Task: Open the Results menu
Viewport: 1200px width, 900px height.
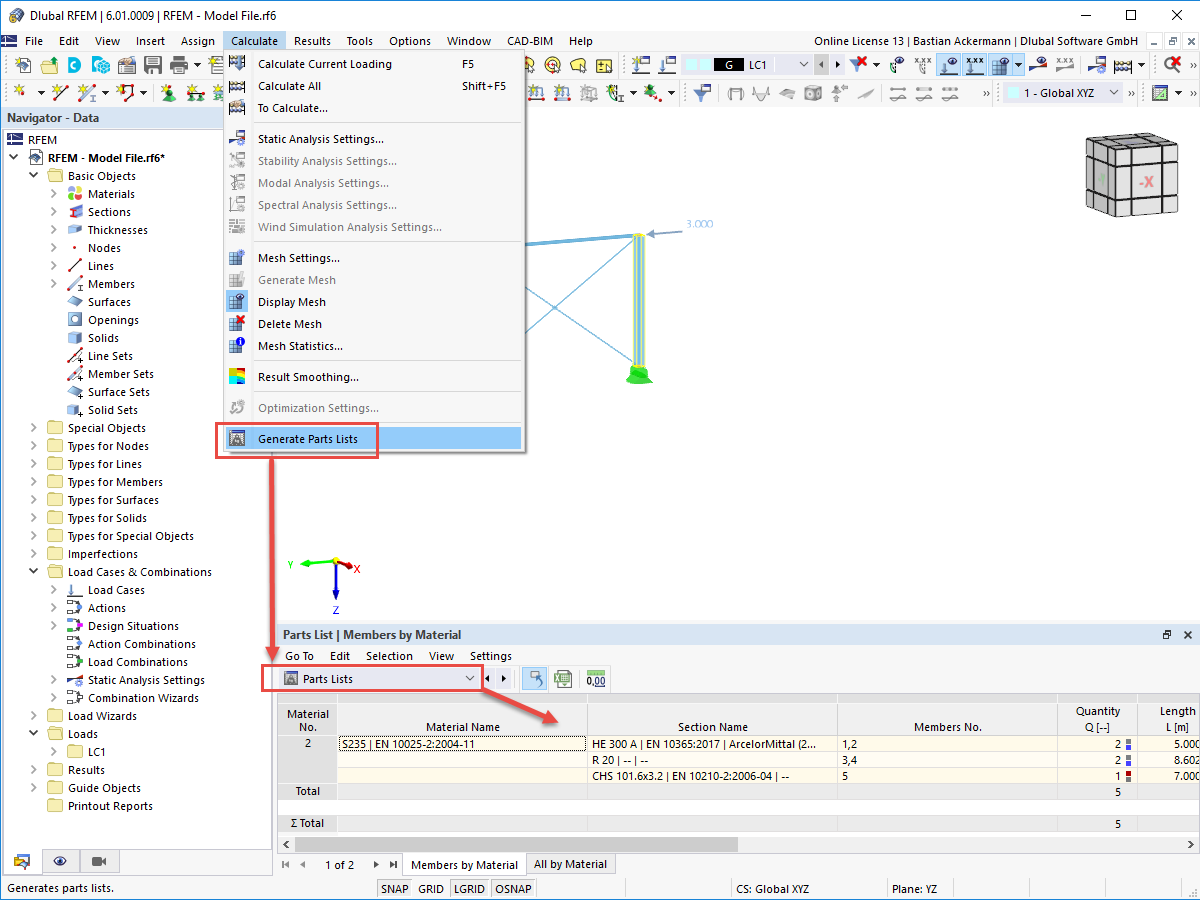Action: coord(312,41)
